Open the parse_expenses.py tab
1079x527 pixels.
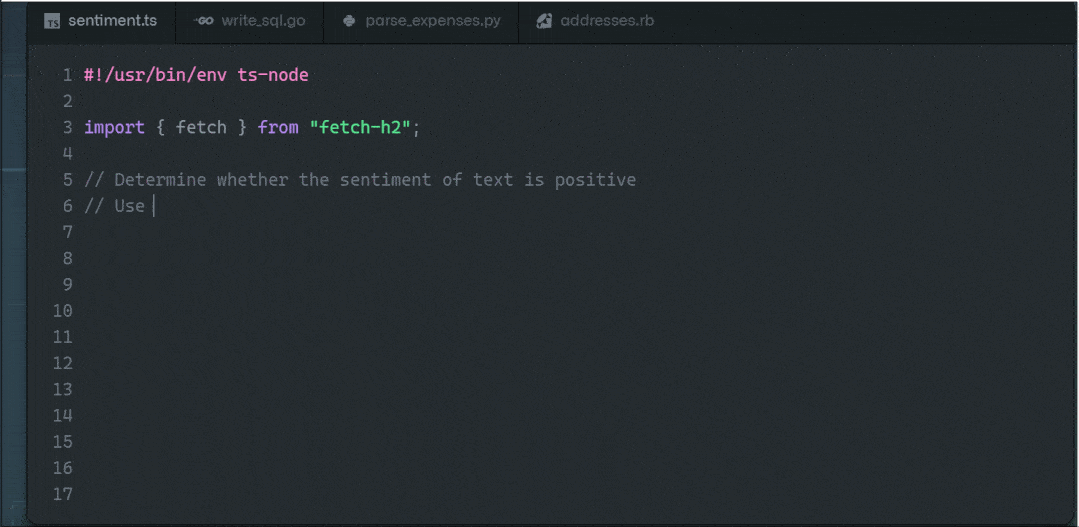(432, 21)
